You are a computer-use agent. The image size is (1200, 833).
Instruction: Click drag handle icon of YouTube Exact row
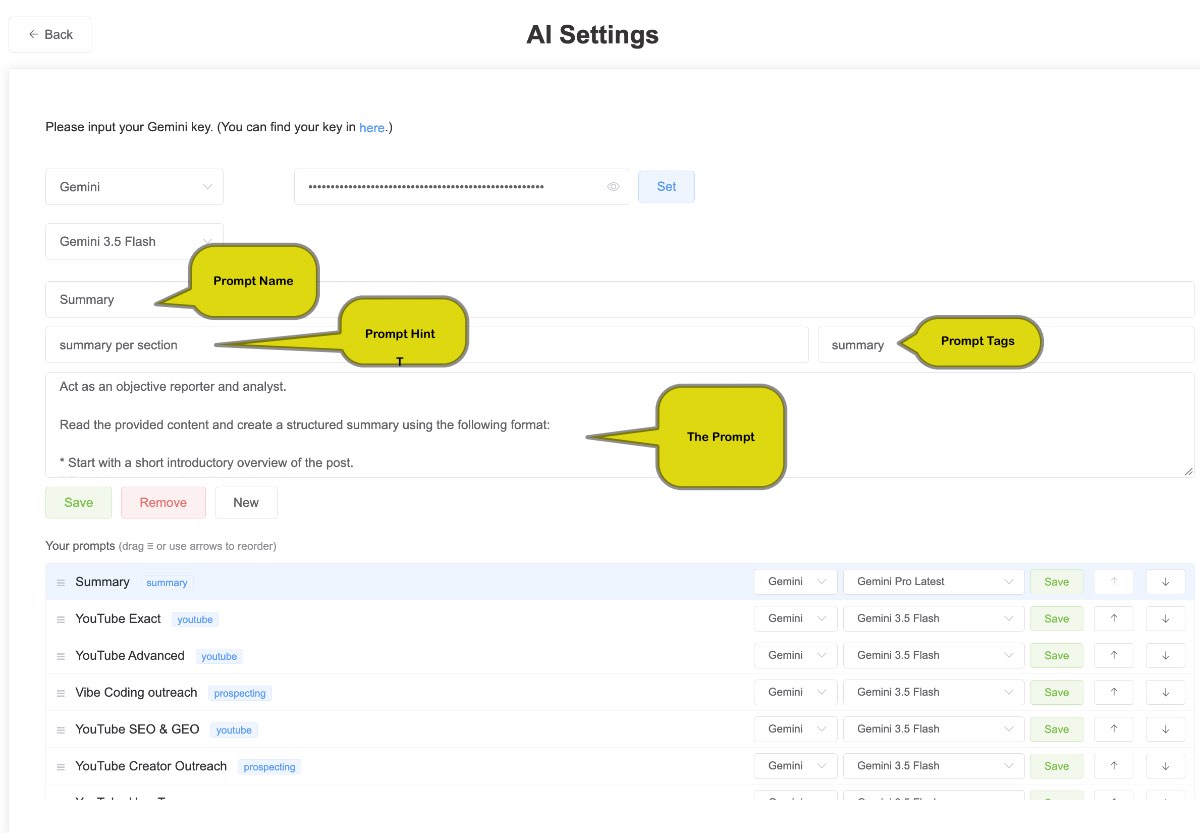pos(61,620)
